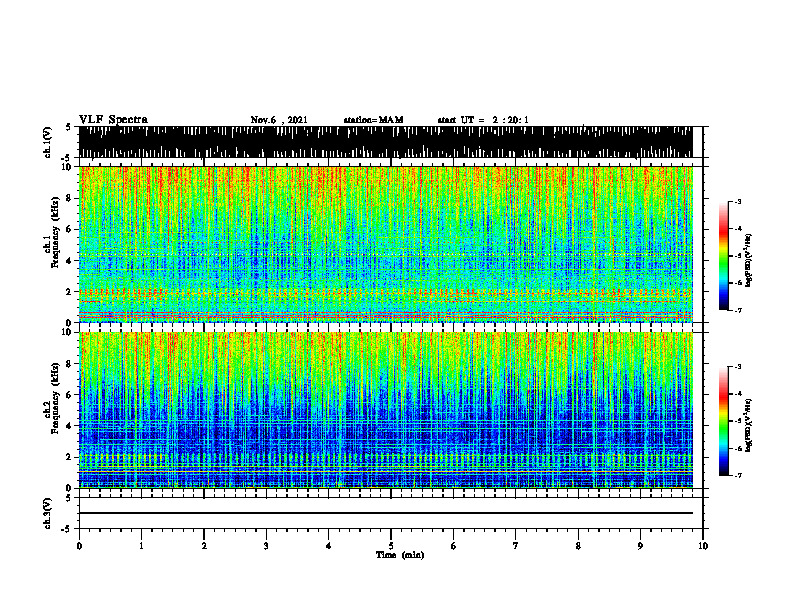
Task: Click time axis tick label '8'
Action: coord(578,546)
